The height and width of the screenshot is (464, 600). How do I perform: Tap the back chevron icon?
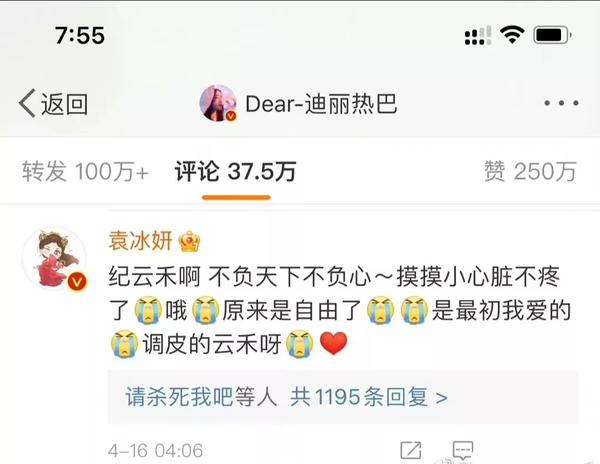[27, 103]
